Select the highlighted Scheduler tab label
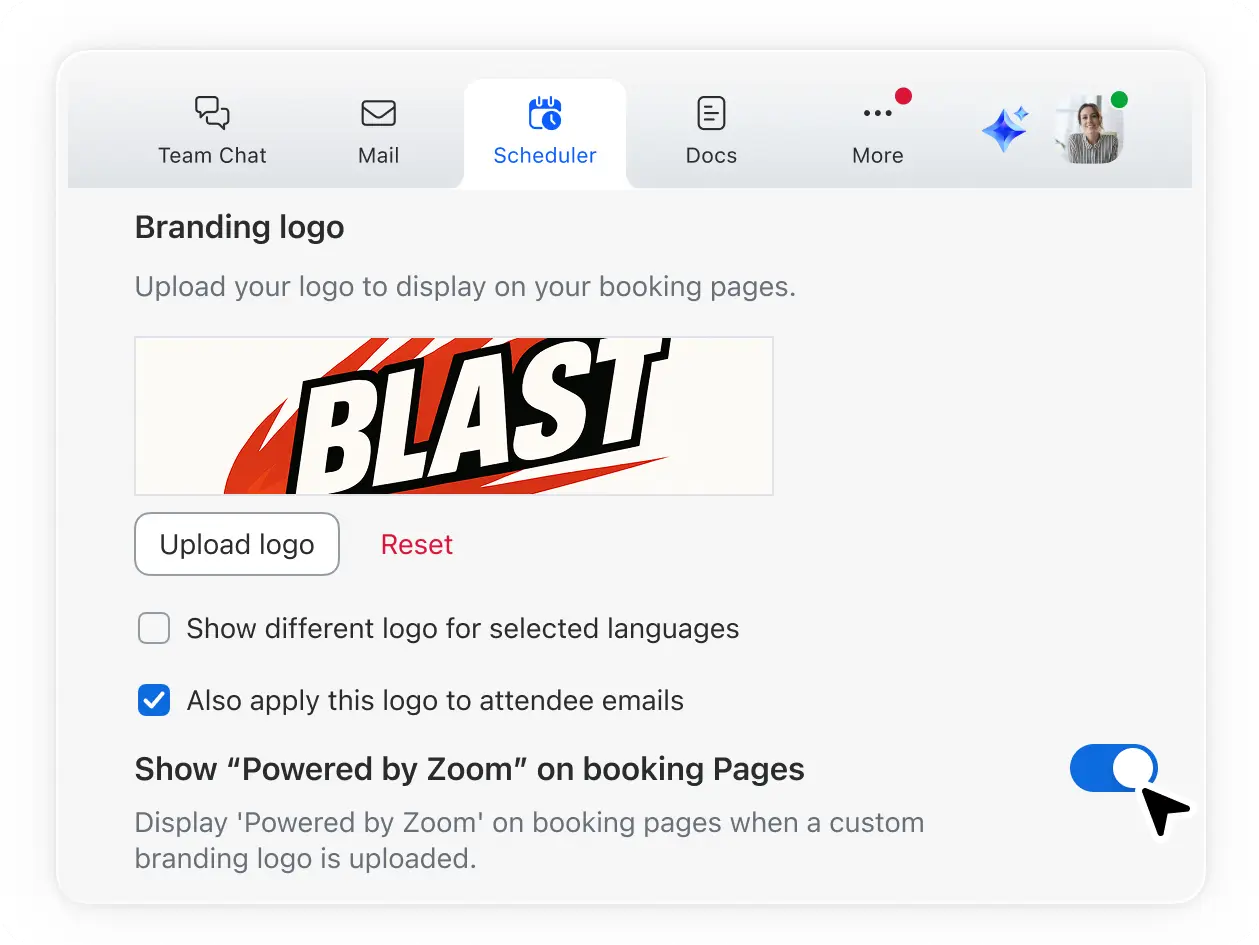1259x945 pixels. click(x=545, y=155)
